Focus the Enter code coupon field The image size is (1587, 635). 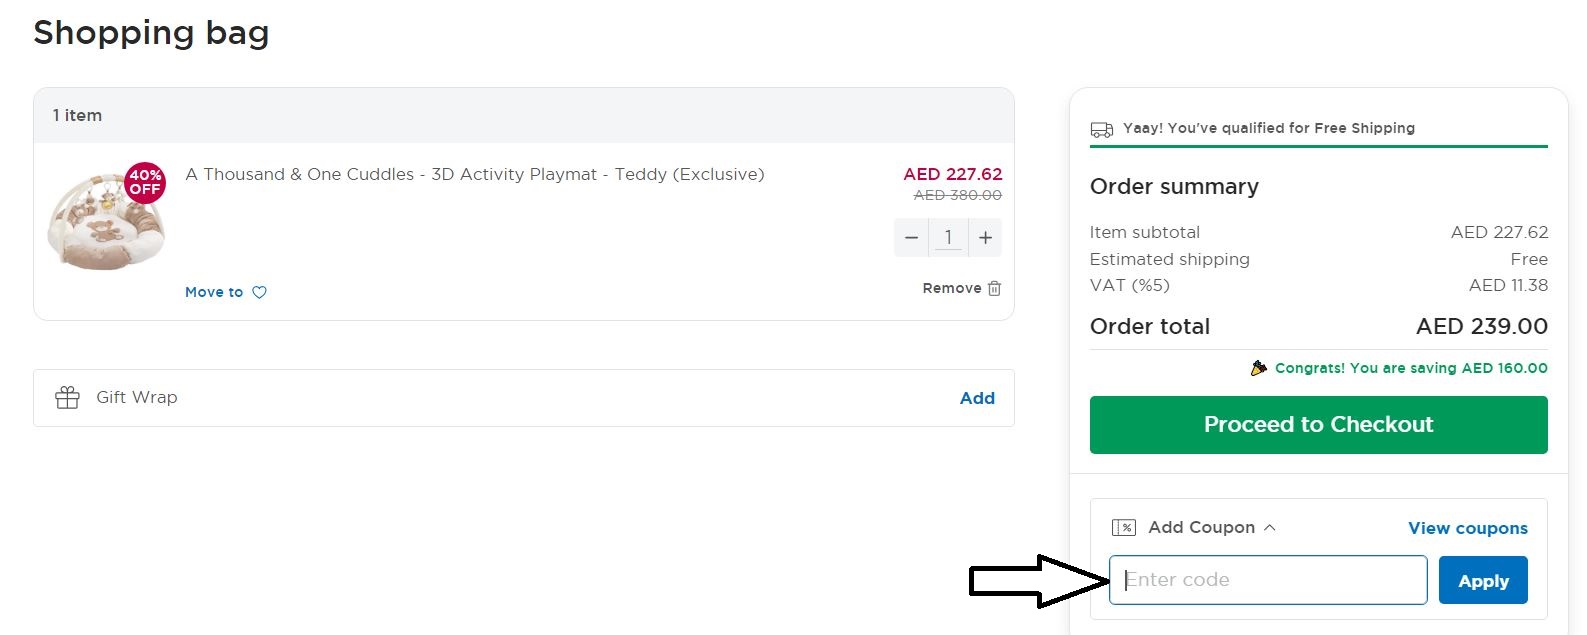(x=1268, y=580)
